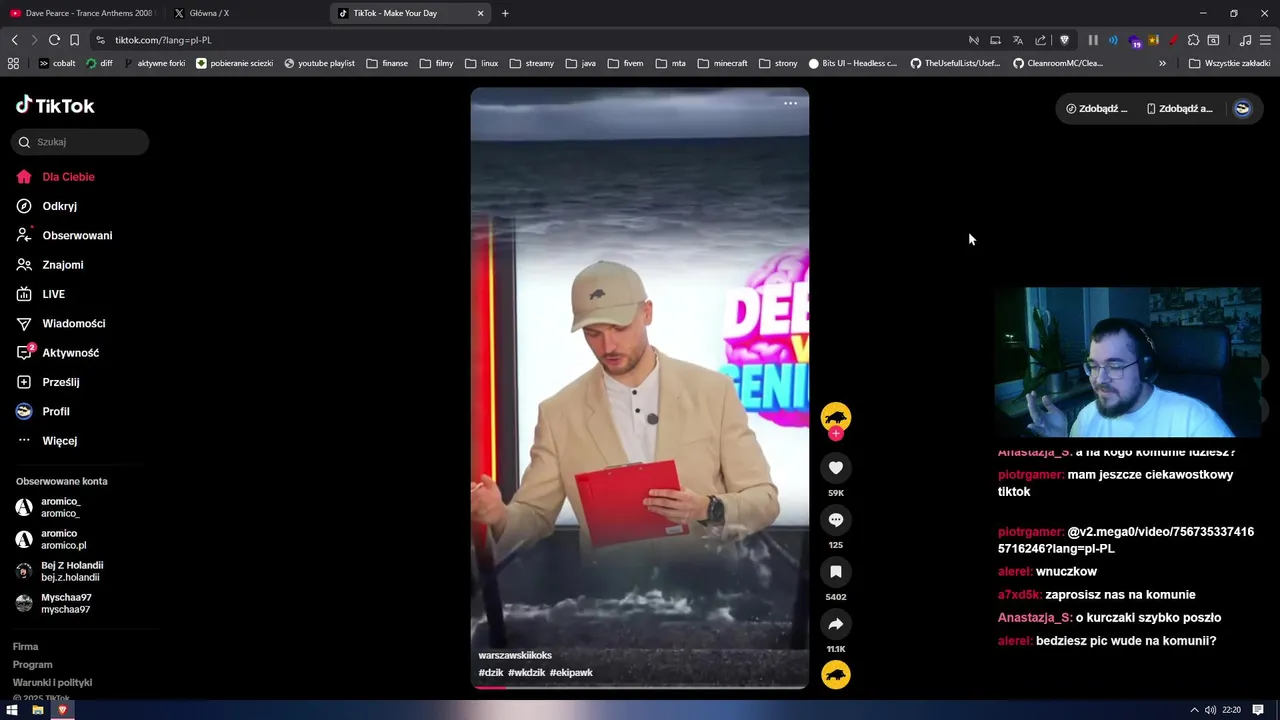Open the translate page icon

1017,40
